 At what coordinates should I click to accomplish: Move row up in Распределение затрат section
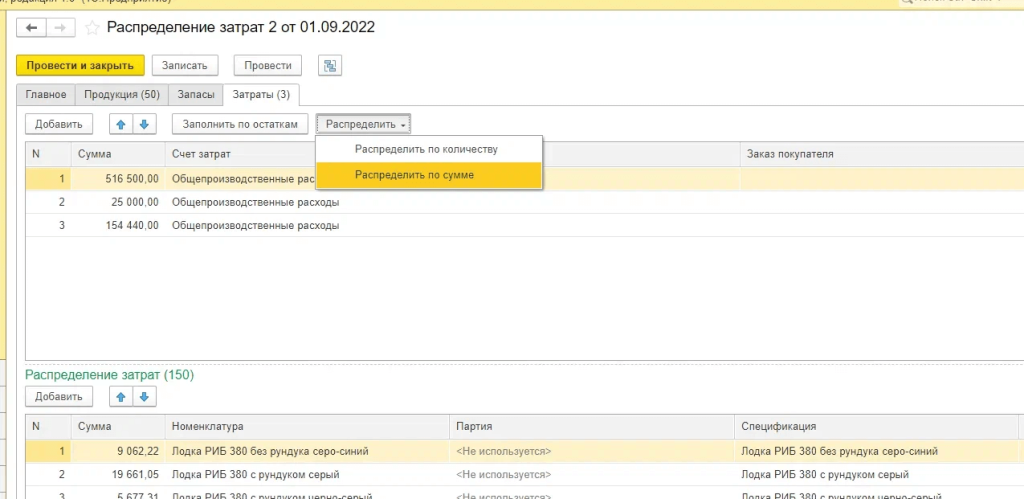coord(121,397)
